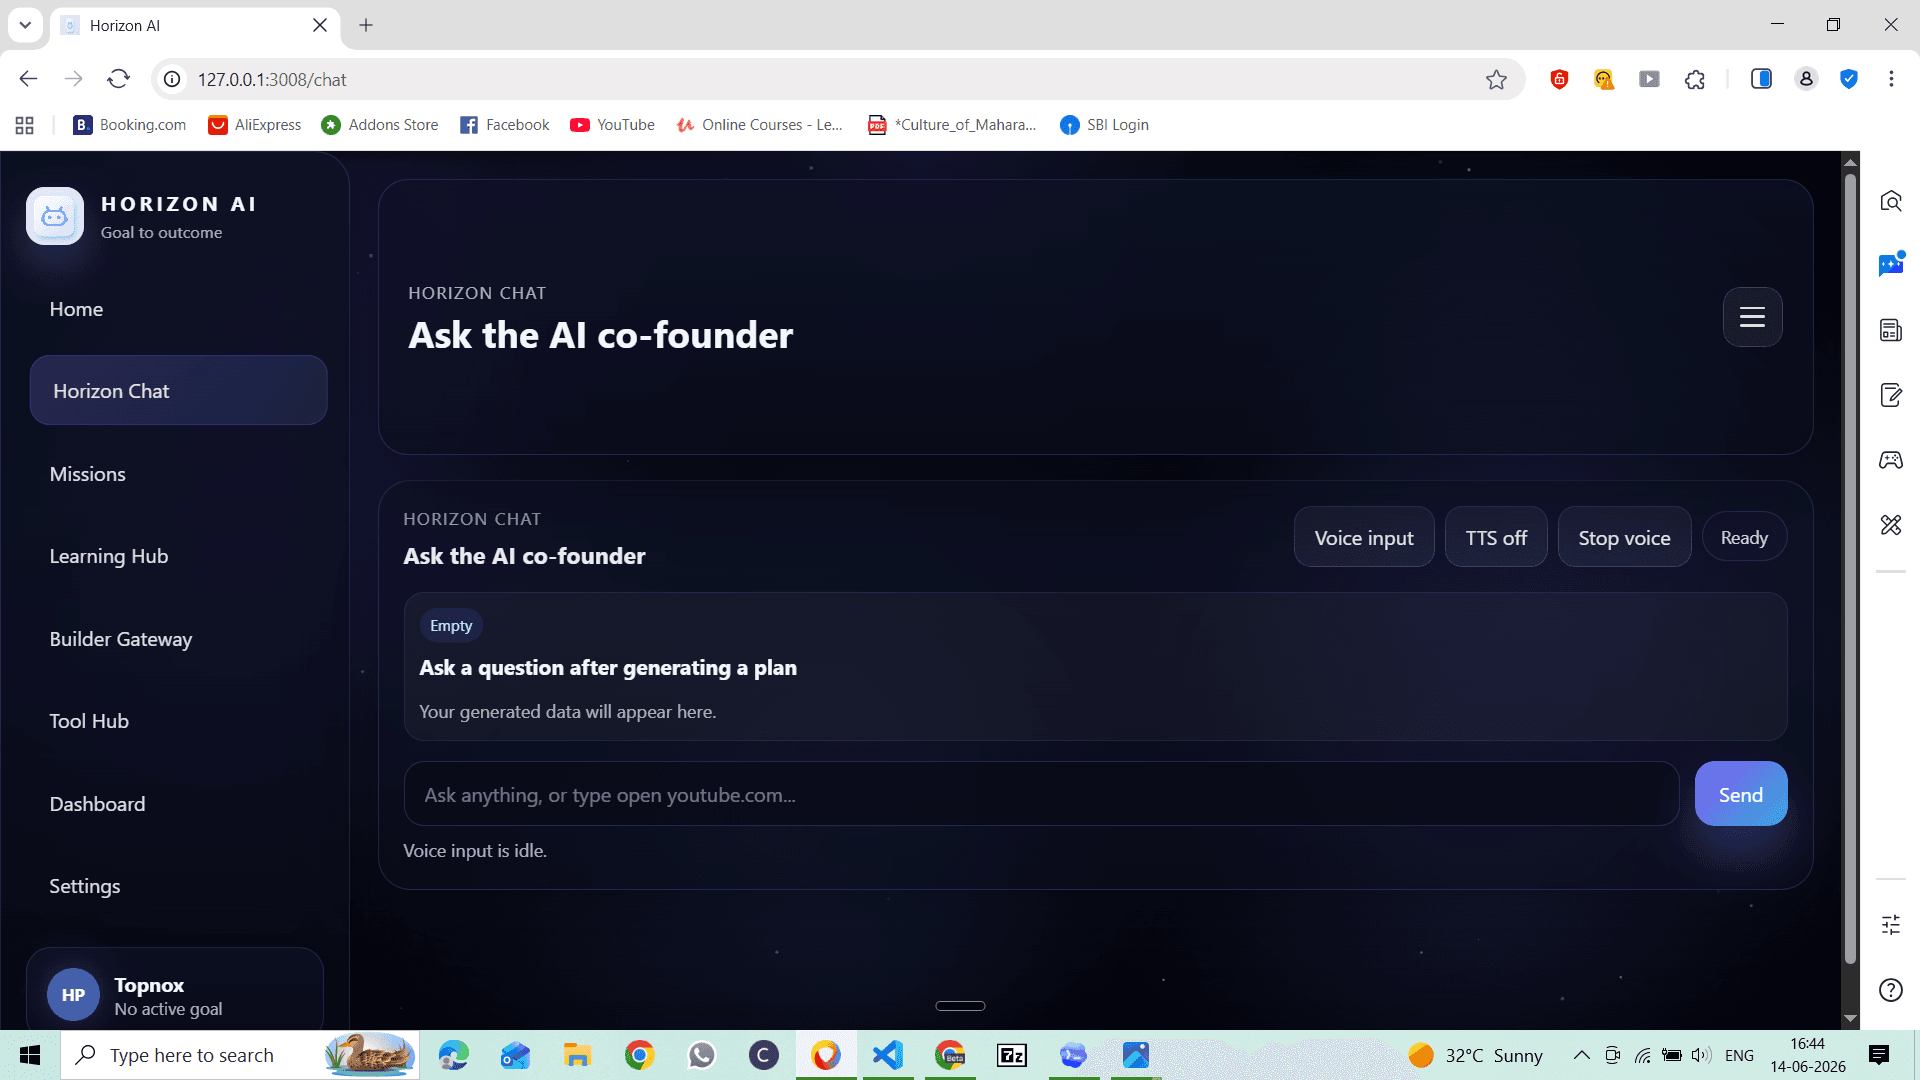Open the Facebook bookmark
Image resolution: width=1920 pixels, height=1080 pixels.
[x=505, y=125]
